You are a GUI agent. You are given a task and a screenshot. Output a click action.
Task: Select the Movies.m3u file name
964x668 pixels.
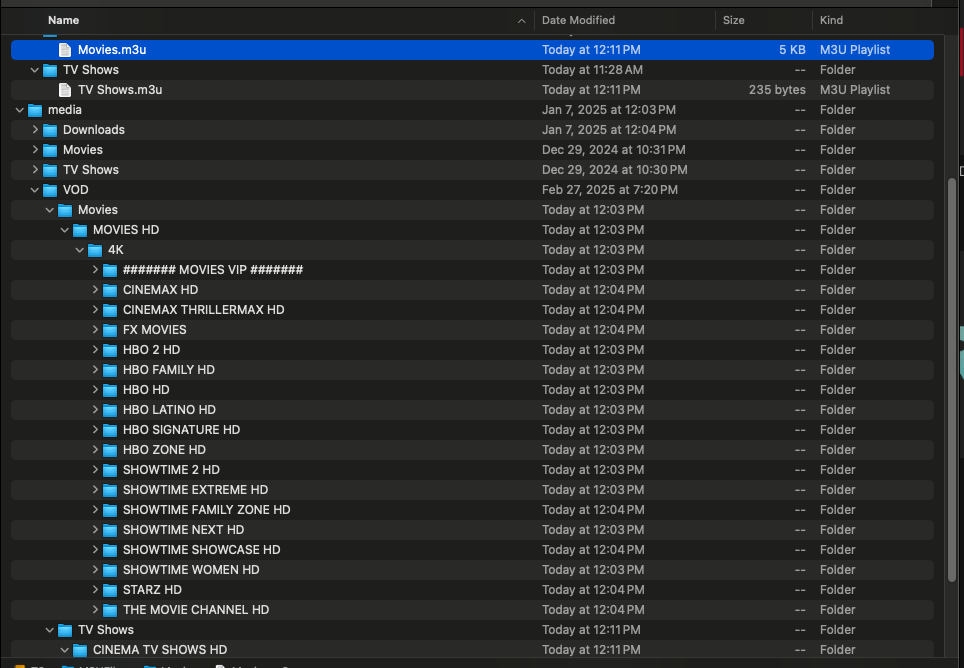coord(112,50)
